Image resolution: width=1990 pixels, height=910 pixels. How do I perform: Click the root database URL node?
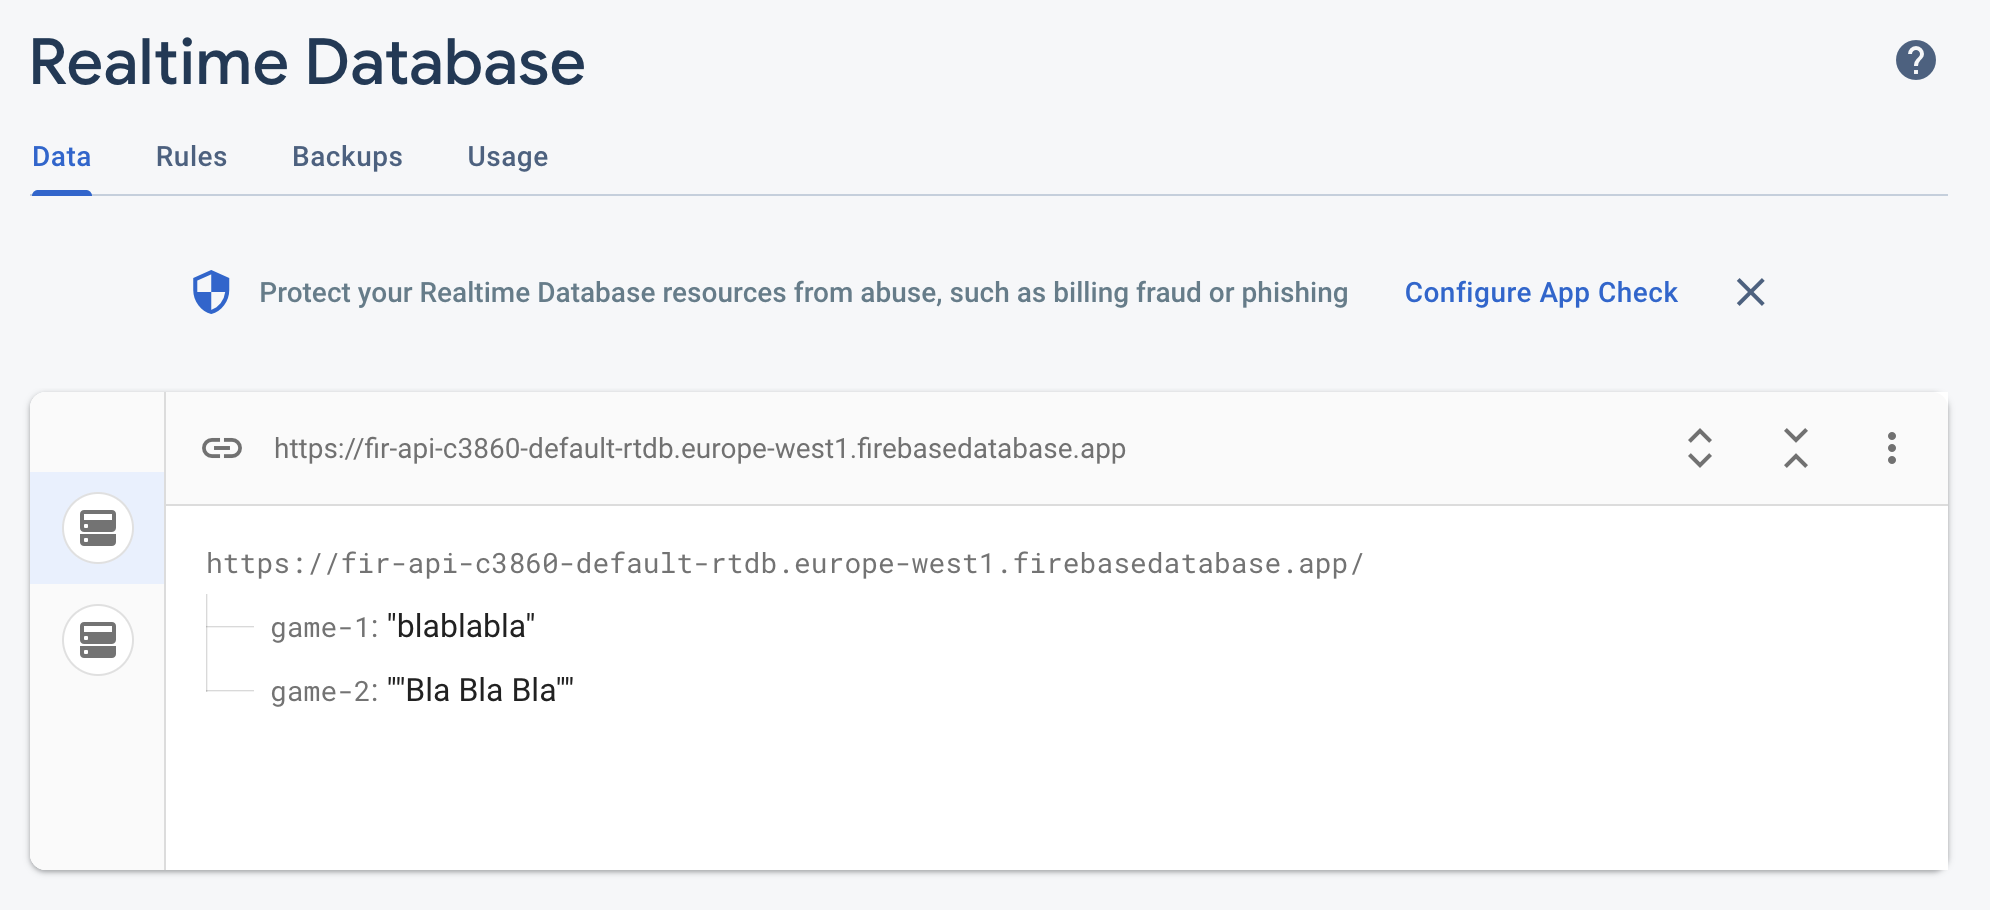coord(784,564)
